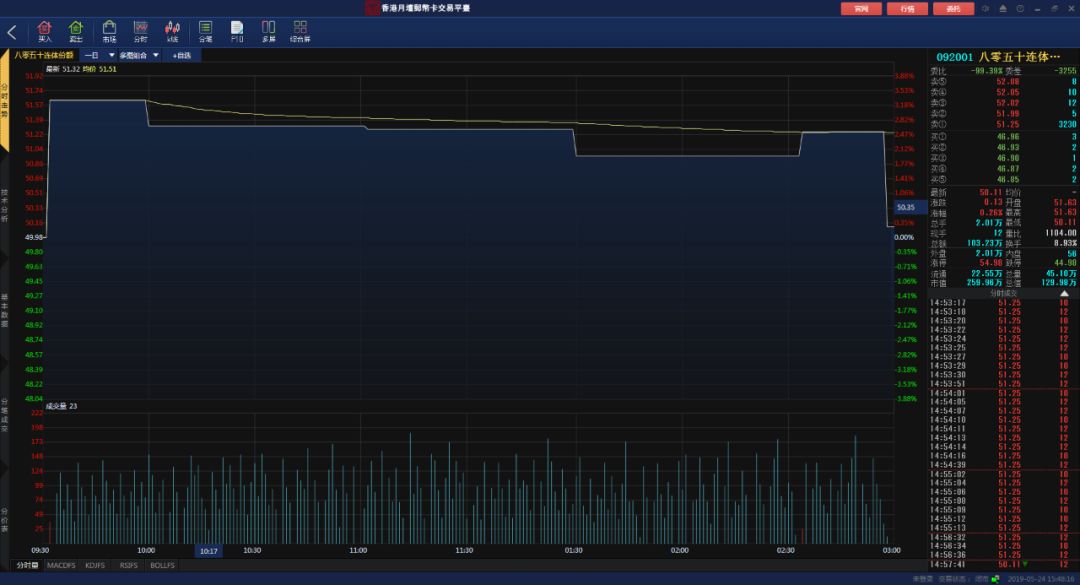Open the 一日 period dropdown
Screen dimensions: 1080x585
pos(99,55)
